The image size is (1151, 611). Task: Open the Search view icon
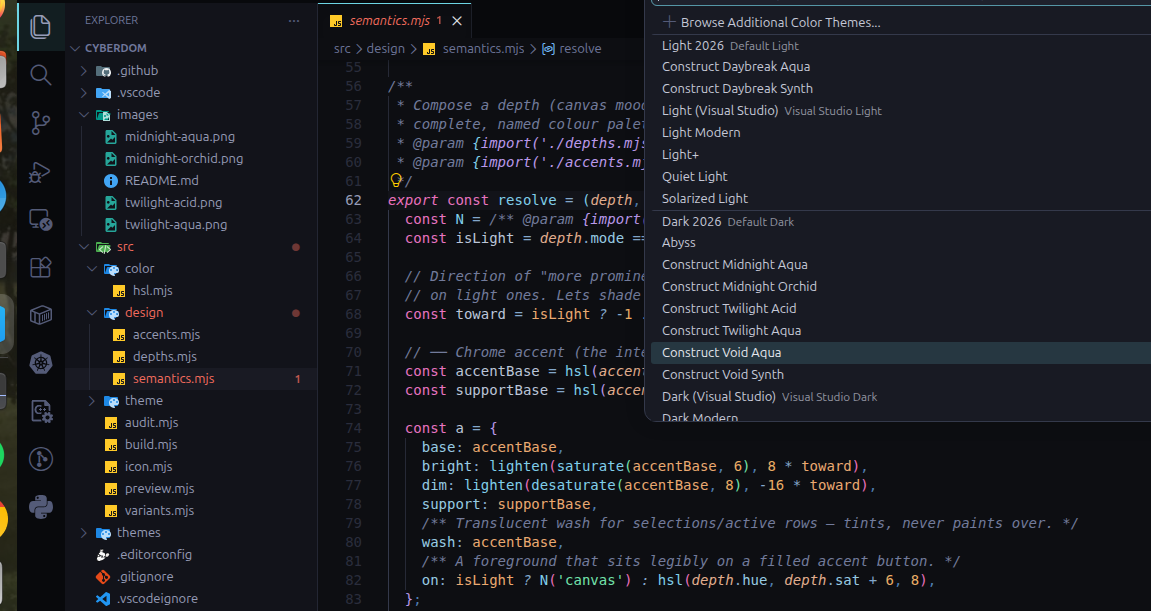tap(40, 75)
